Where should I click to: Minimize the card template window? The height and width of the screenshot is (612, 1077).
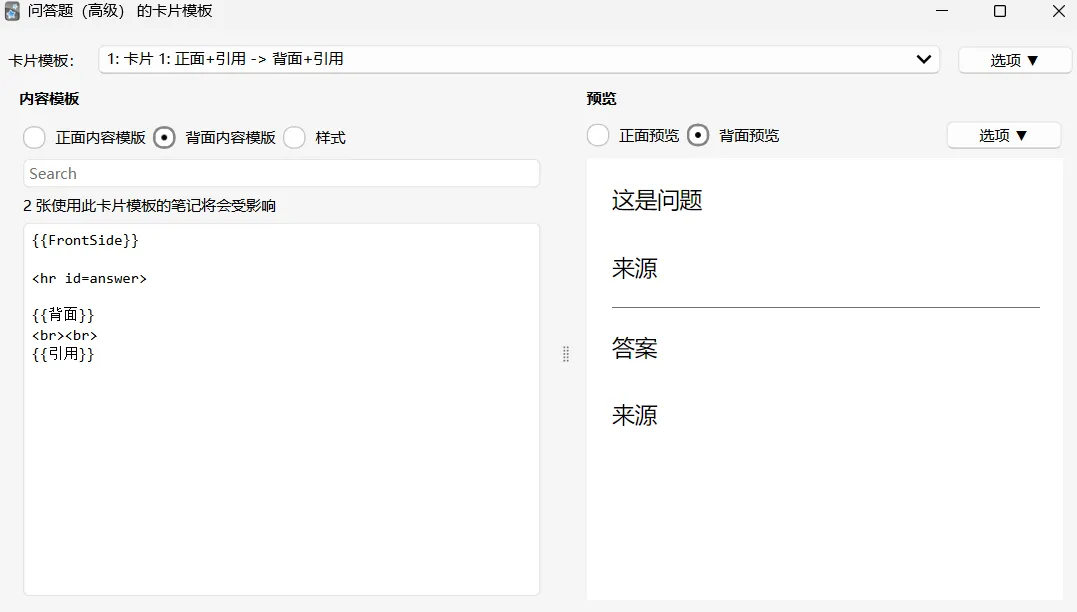coord(942,11)
